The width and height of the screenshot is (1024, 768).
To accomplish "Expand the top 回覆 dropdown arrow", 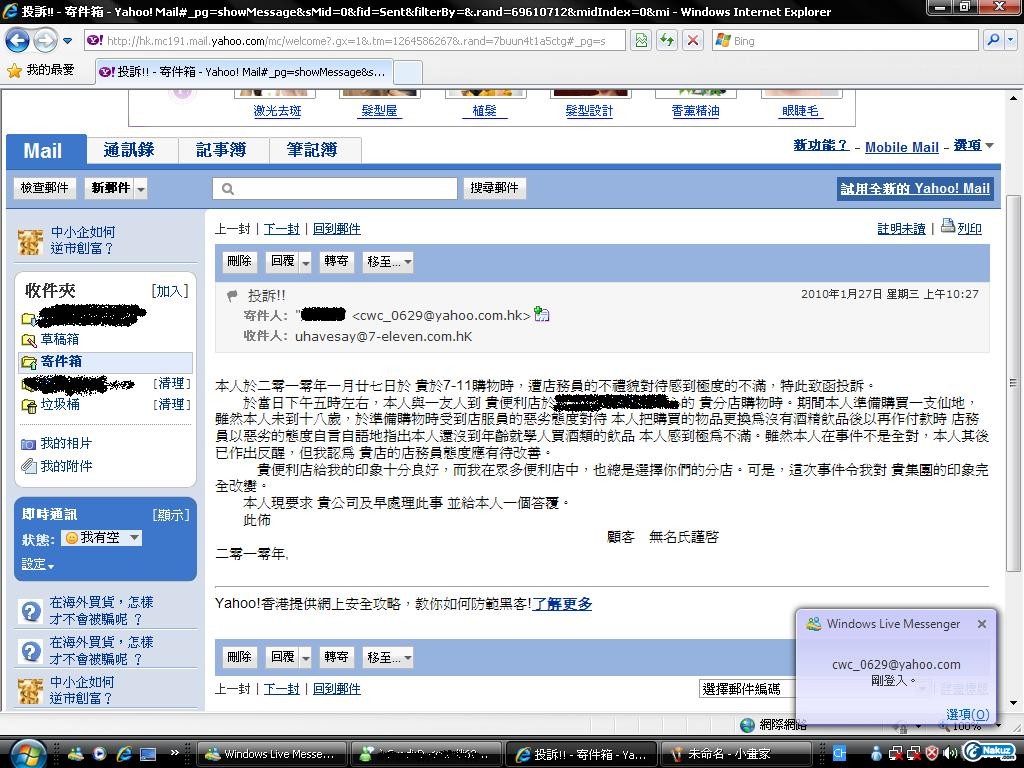I will (x=306, y=262).
